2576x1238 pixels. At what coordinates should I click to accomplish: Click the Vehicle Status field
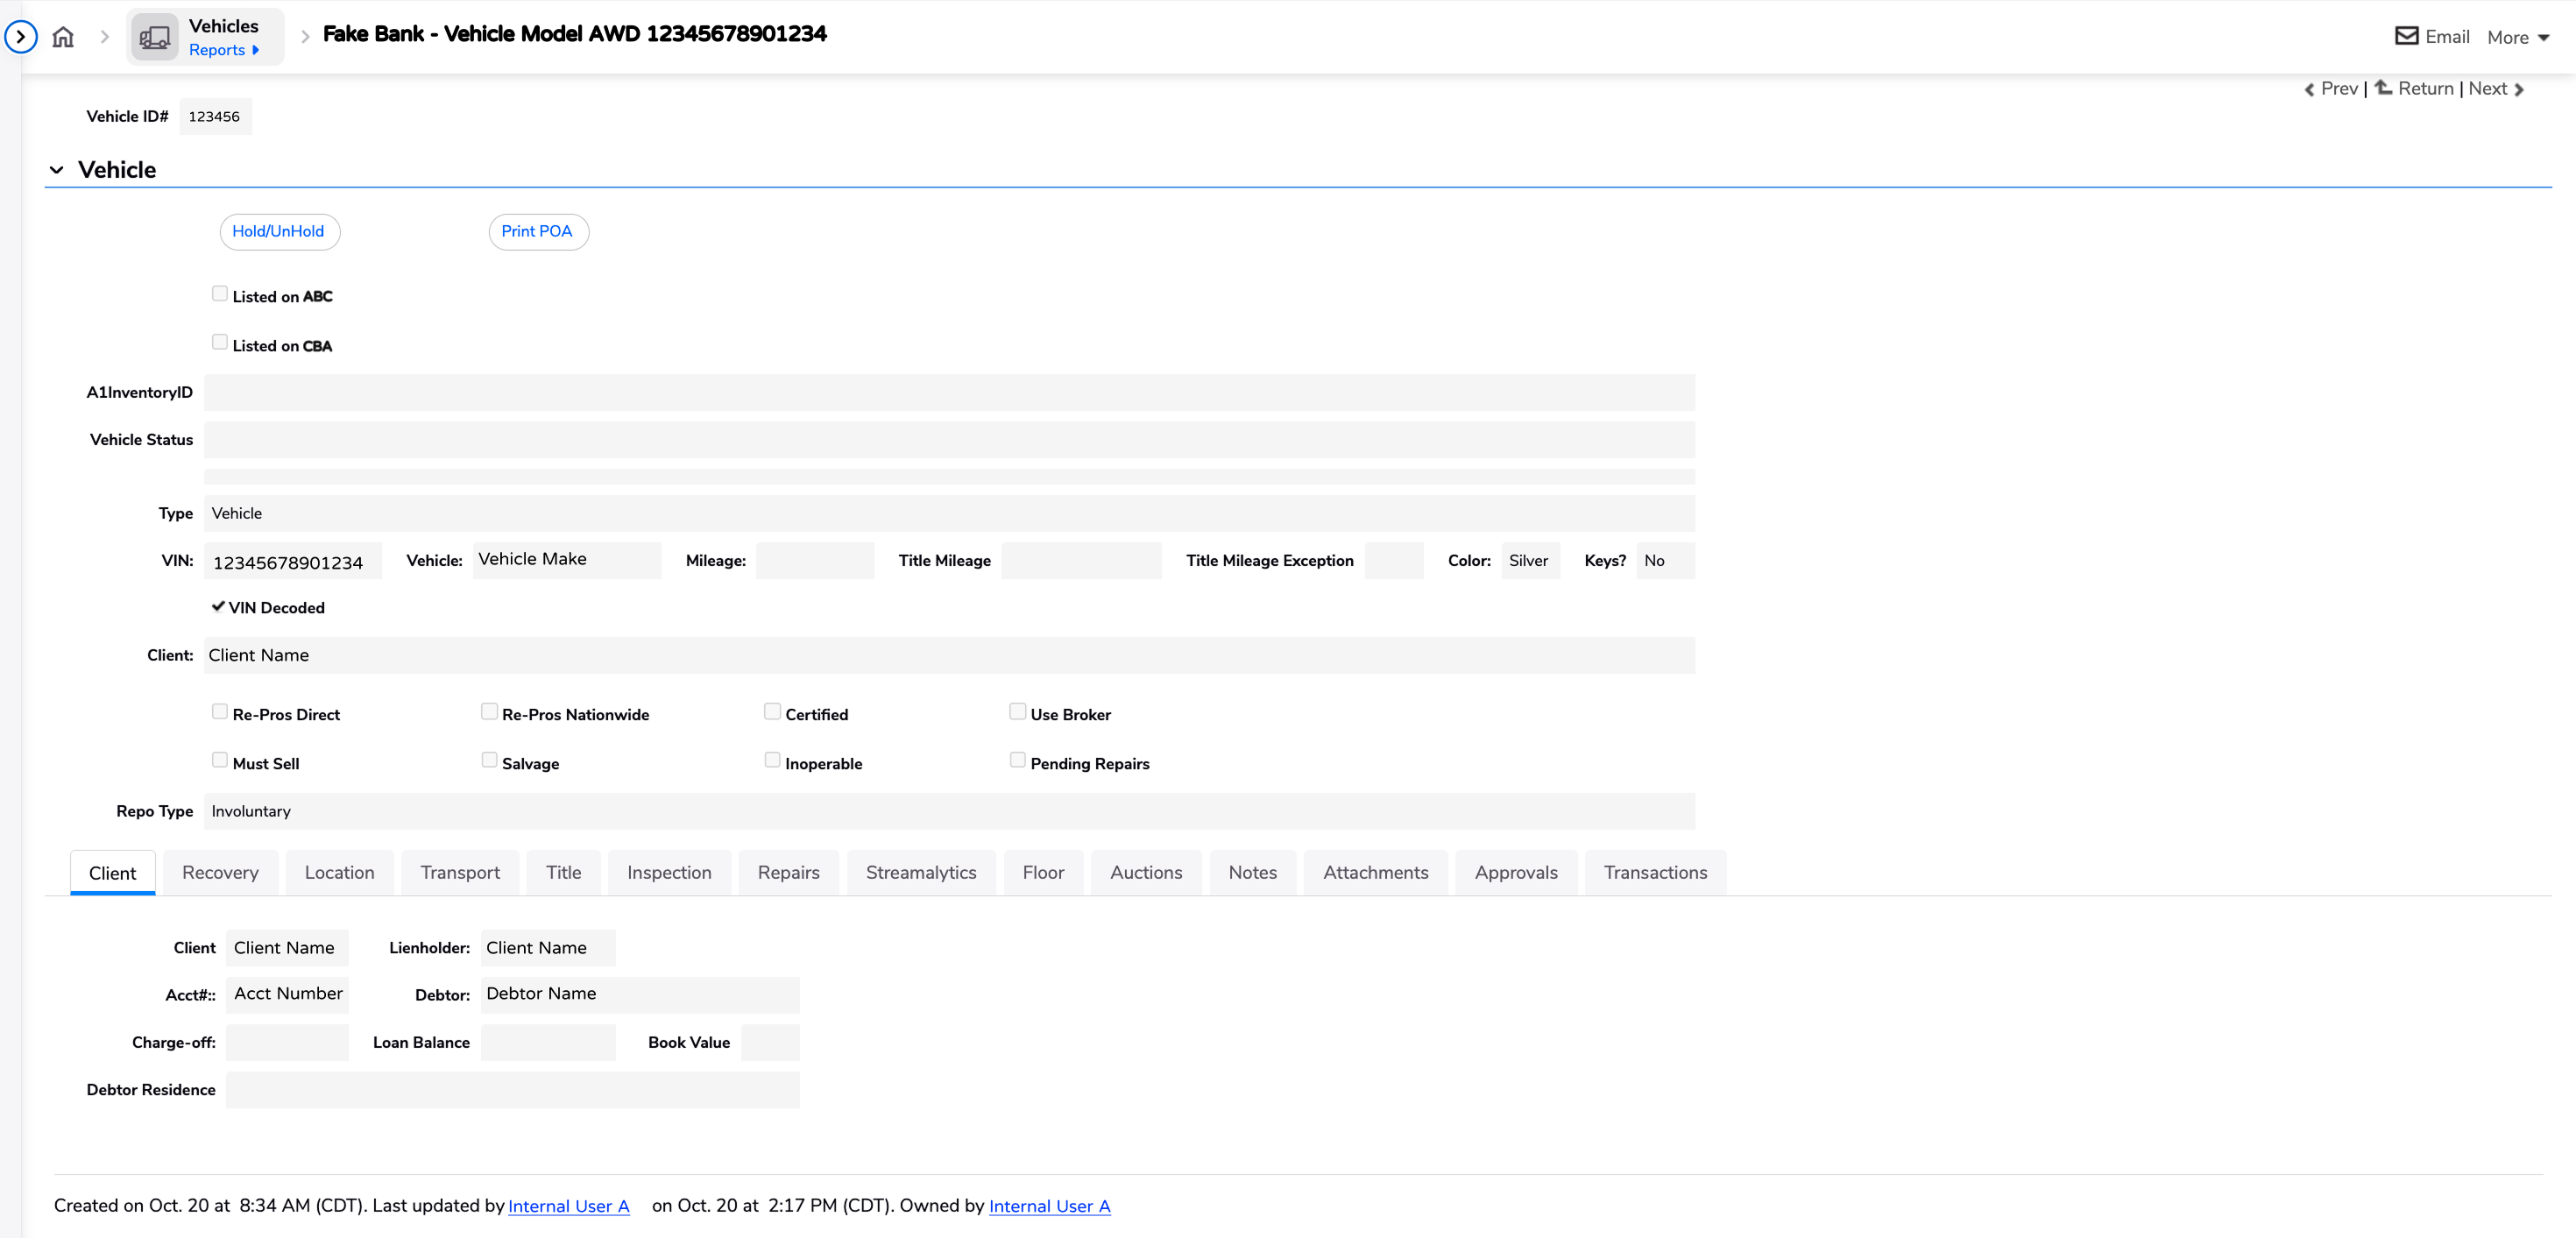pos(949,439)
